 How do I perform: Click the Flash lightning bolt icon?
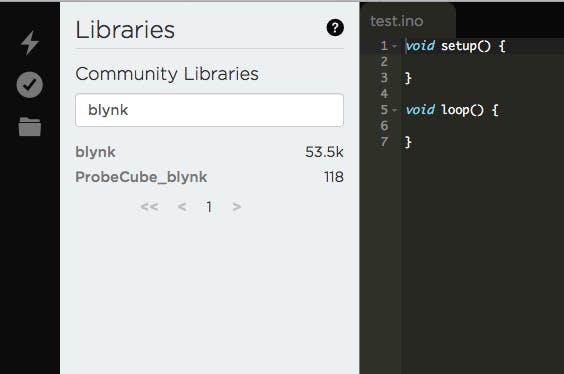[x=30, y=42]
